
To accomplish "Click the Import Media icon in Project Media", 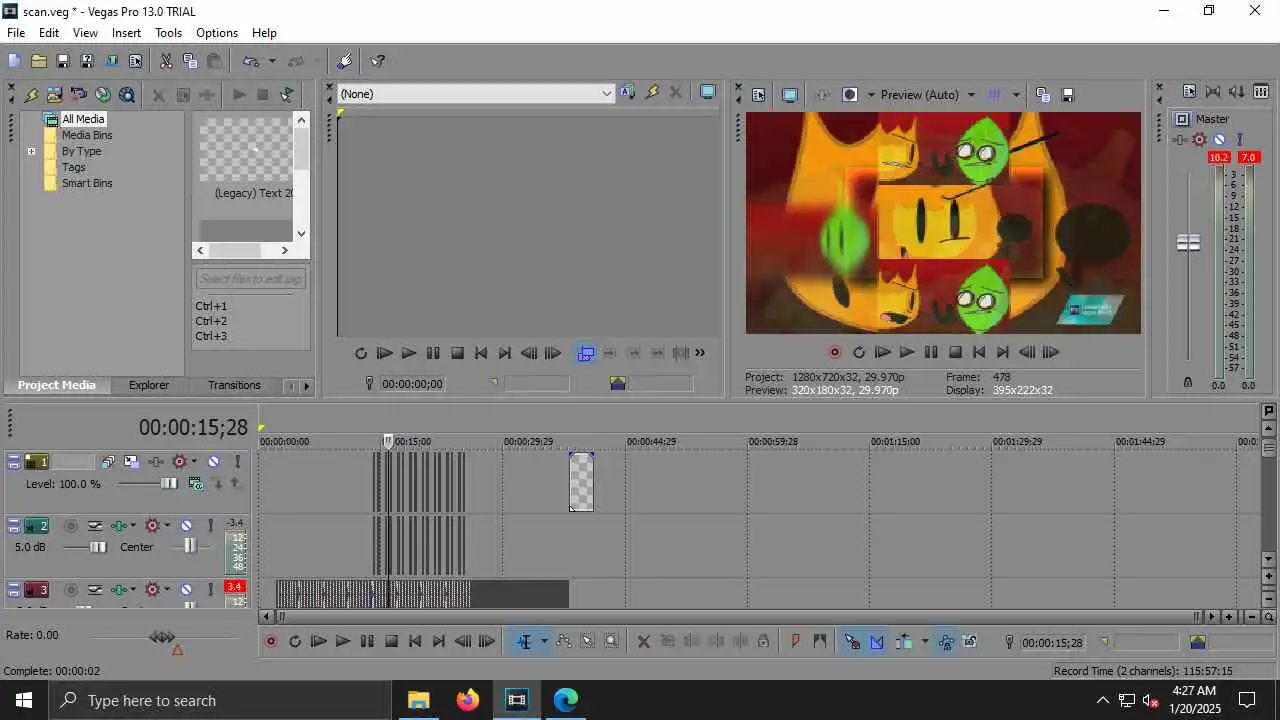I will (31, 95).
